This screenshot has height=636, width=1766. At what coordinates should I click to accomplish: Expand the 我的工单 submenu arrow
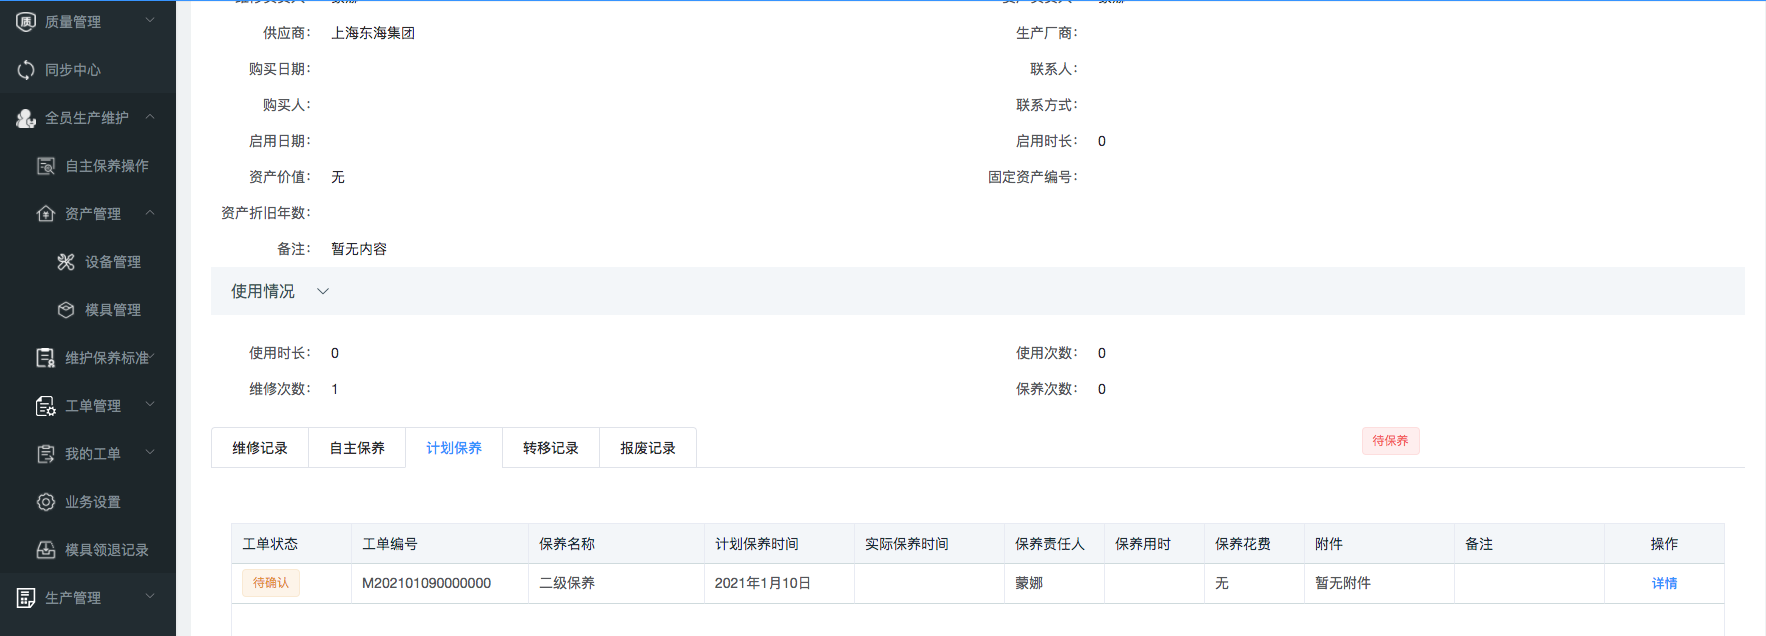click(x=150, y=453)
